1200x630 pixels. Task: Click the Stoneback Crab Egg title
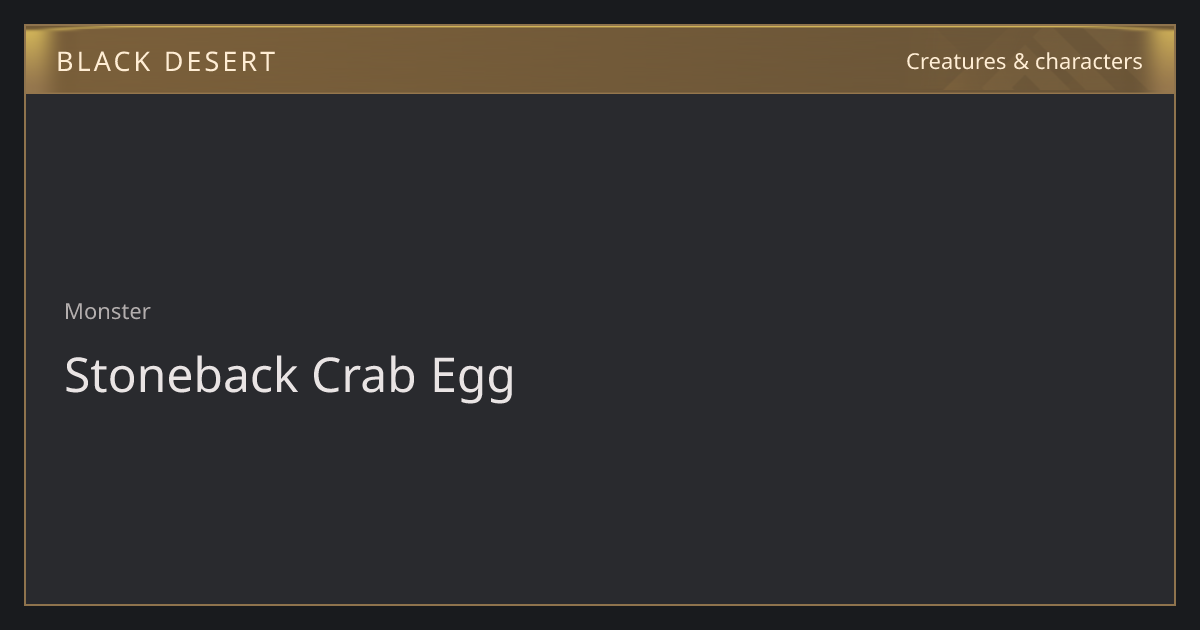tap(289, 376)
